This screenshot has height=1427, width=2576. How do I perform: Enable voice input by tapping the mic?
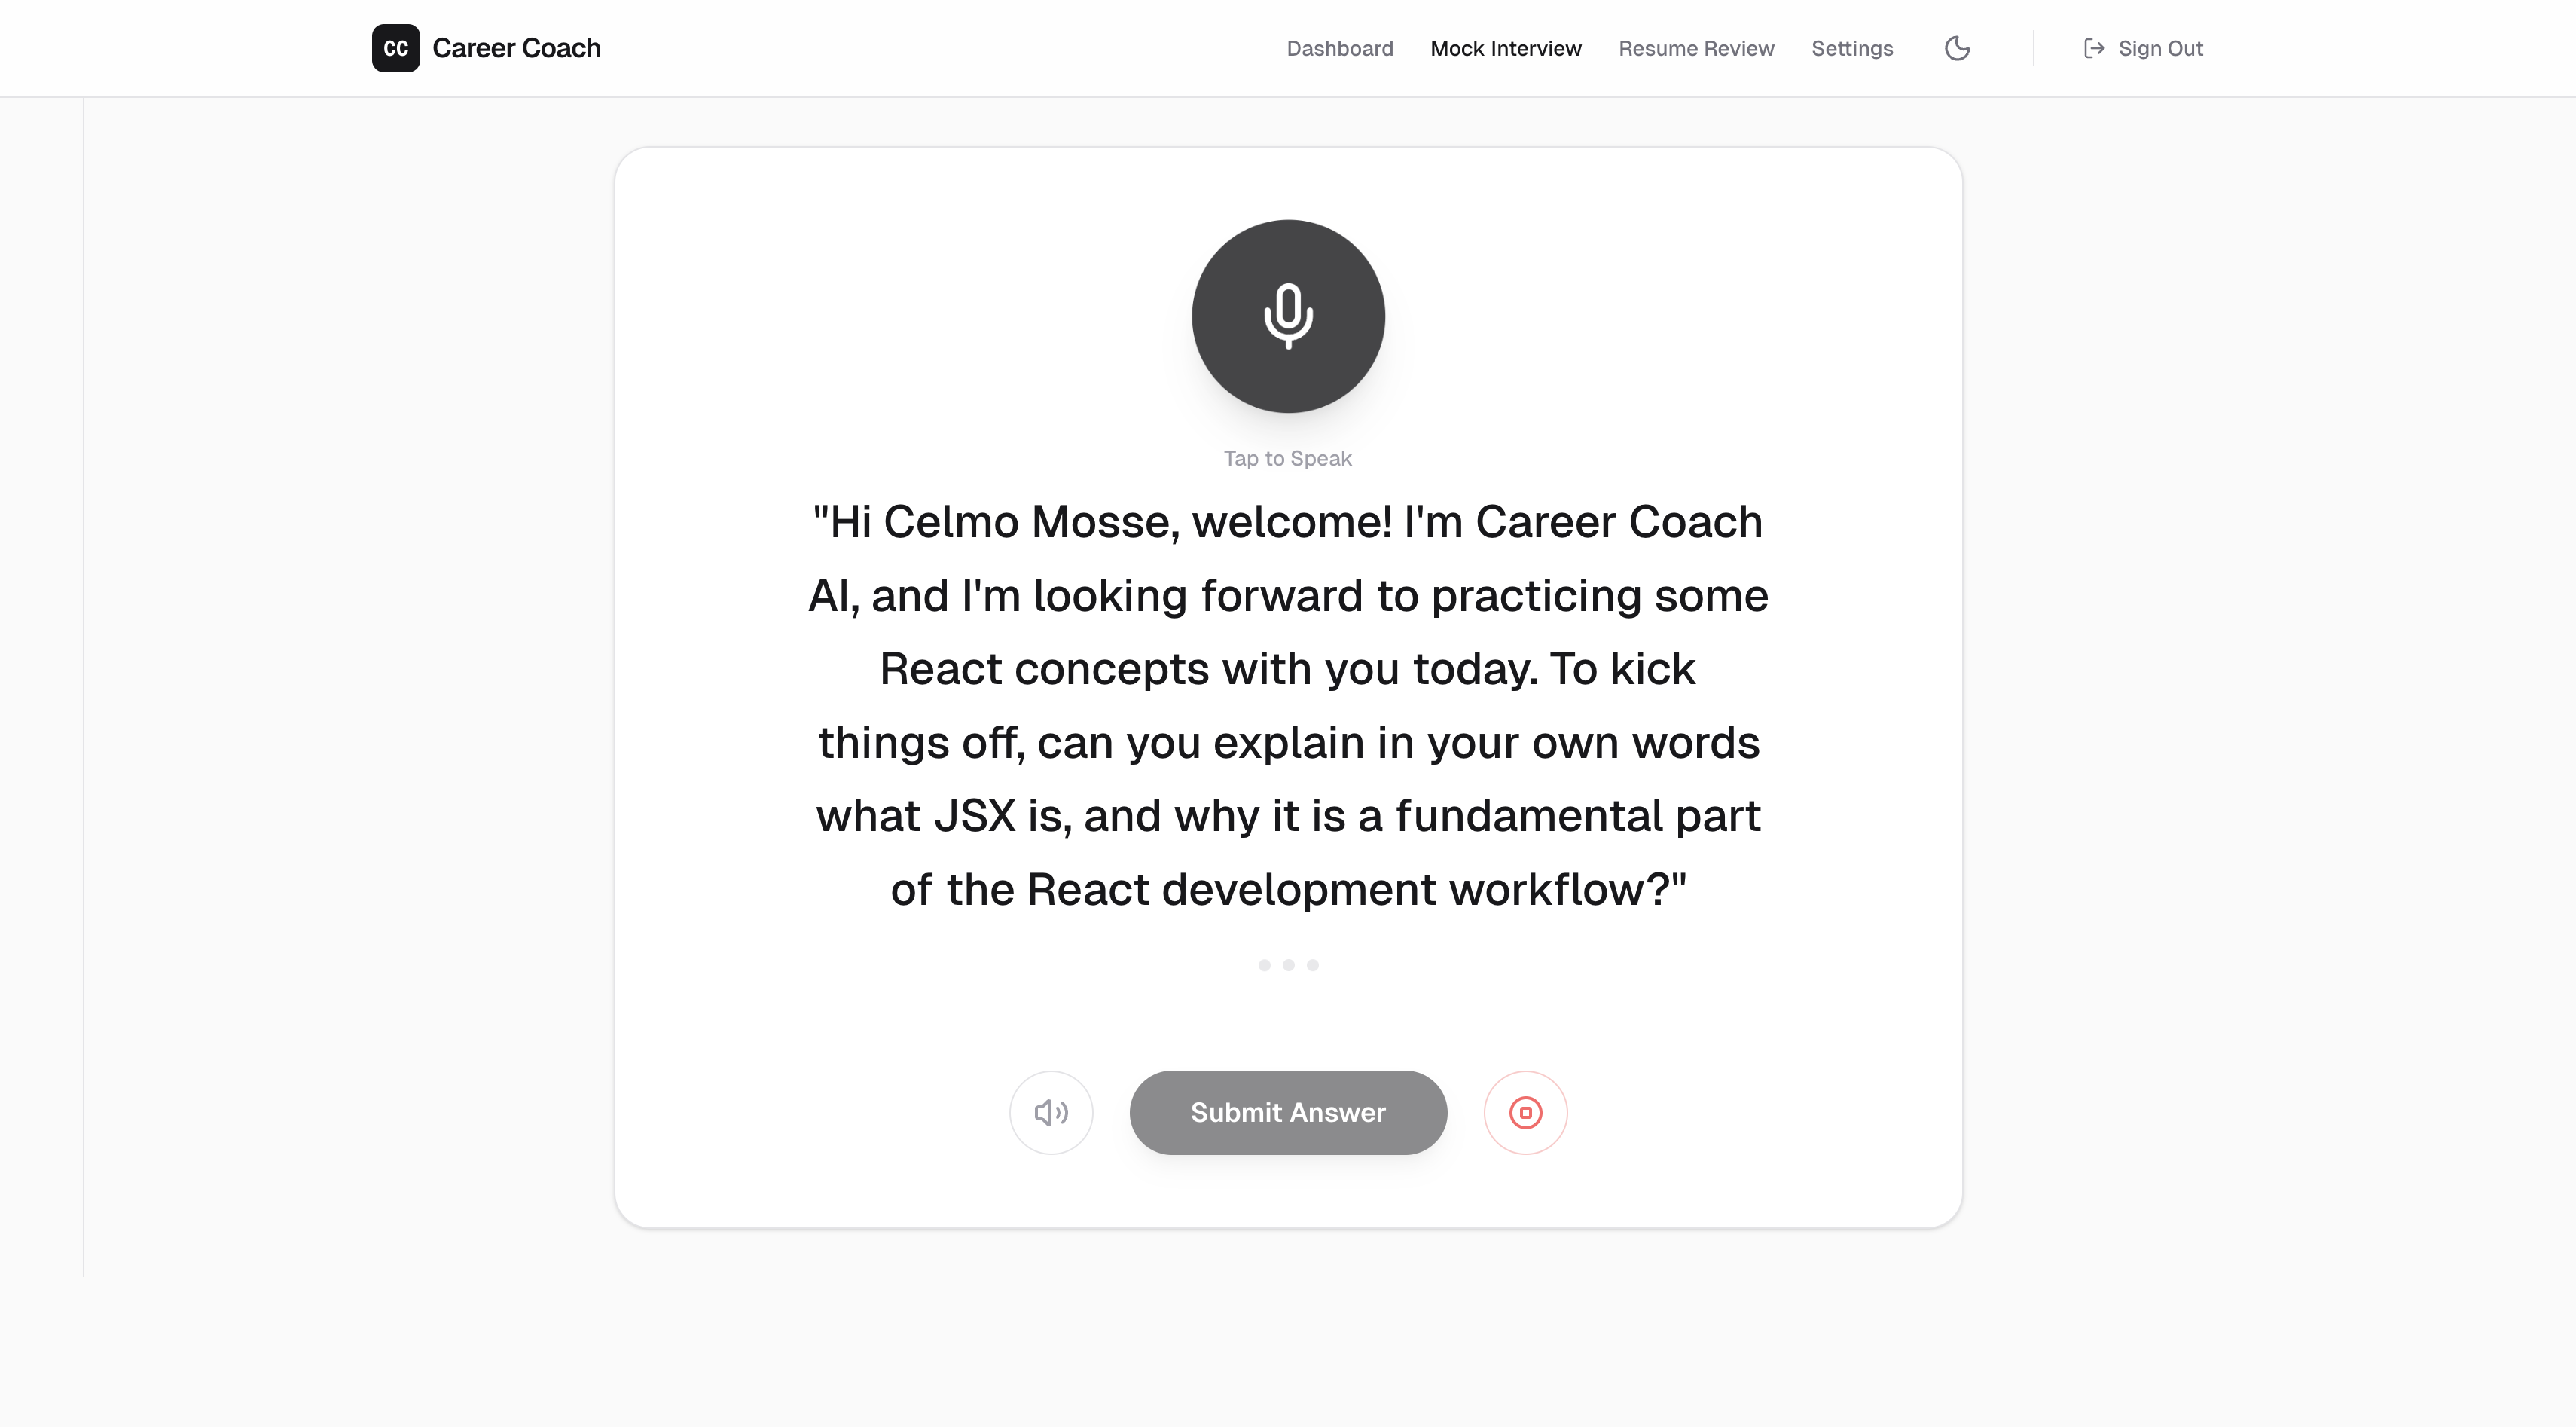tap(1288, 316)
